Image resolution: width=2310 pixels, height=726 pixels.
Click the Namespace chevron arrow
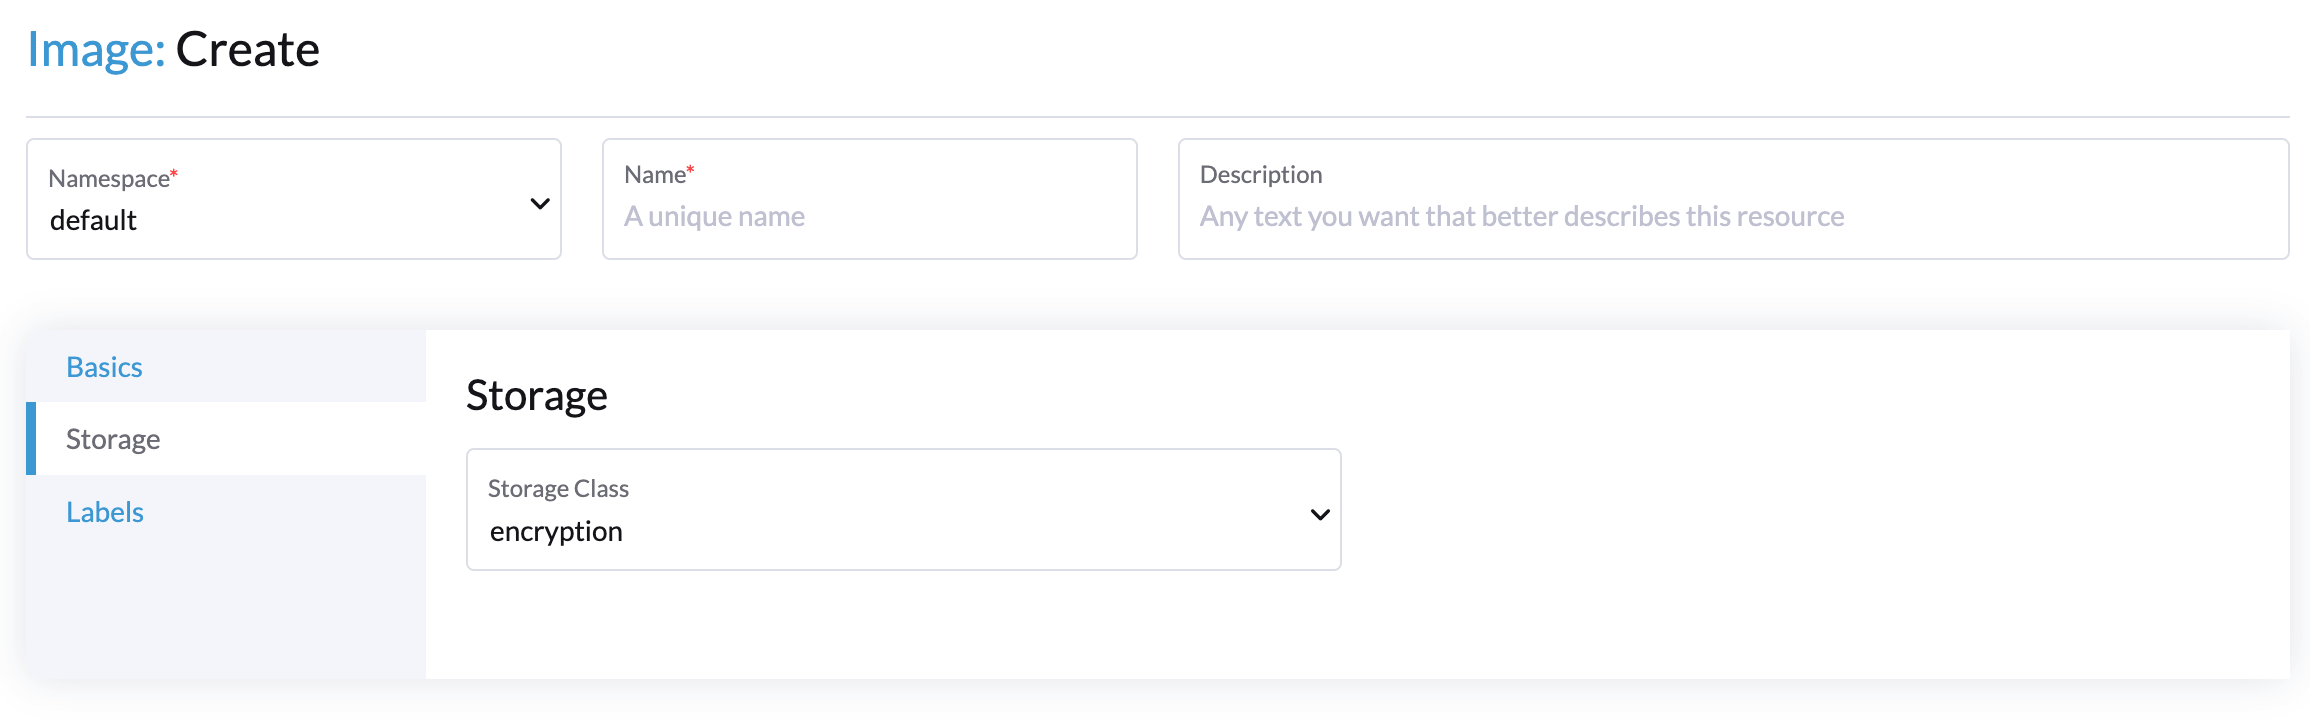point(540,203)
